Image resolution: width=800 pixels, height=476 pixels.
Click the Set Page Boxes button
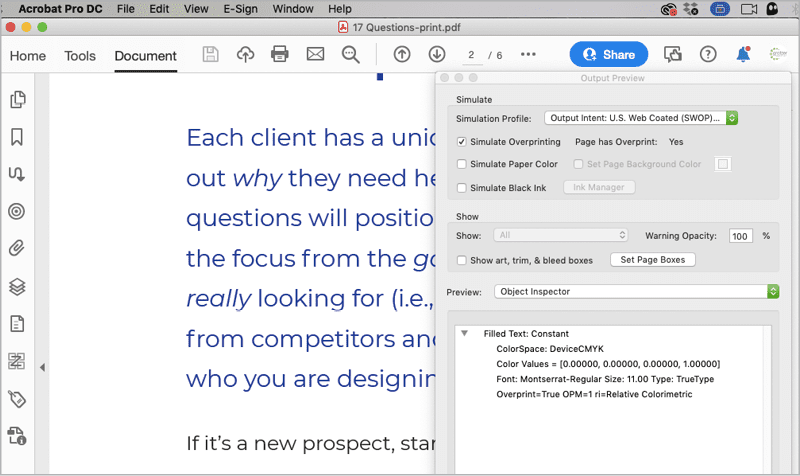tap(653, 260)
